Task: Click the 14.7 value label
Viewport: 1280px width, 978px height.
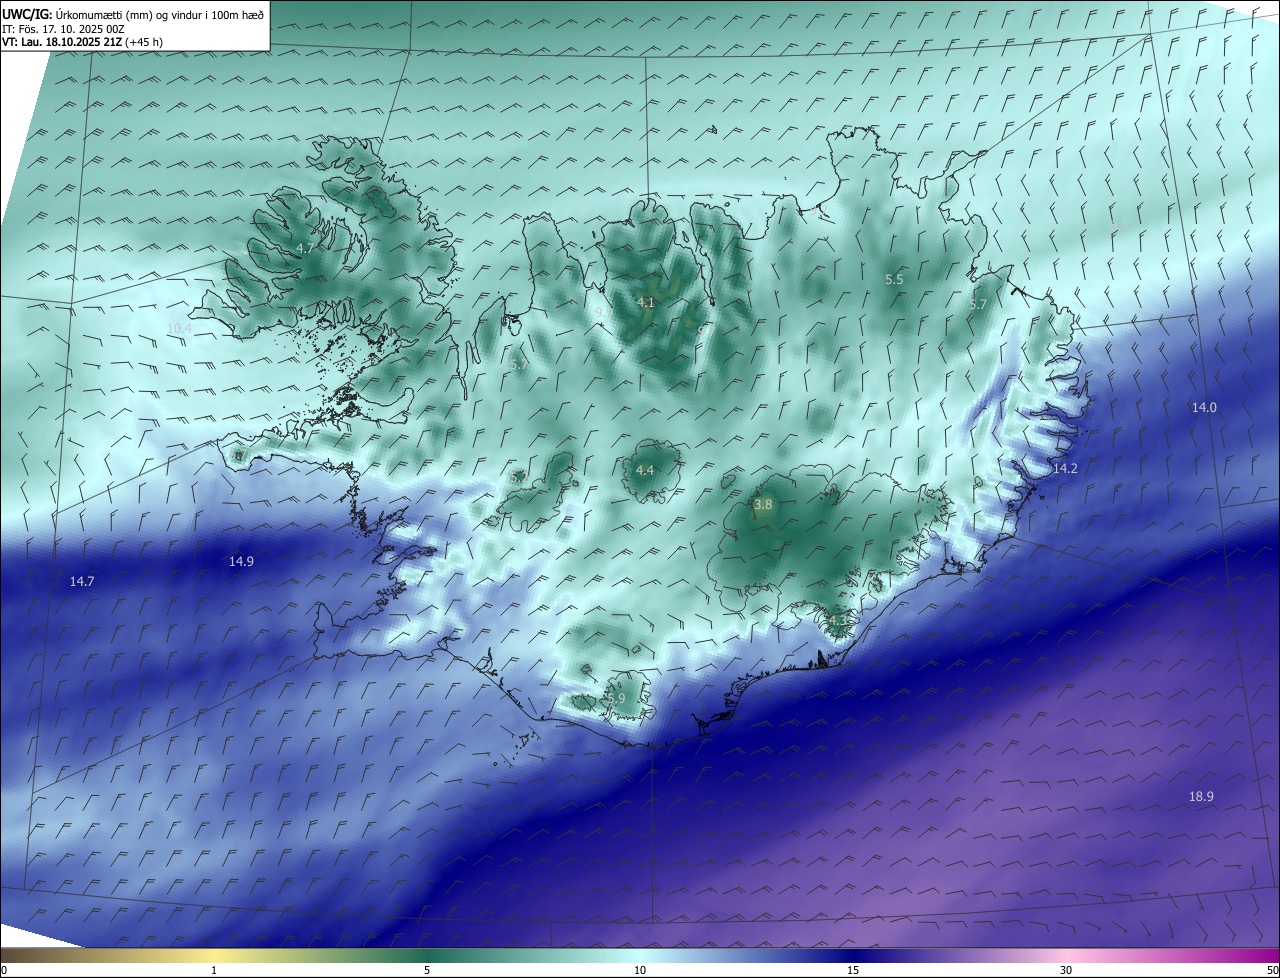Action: point(82,582)
